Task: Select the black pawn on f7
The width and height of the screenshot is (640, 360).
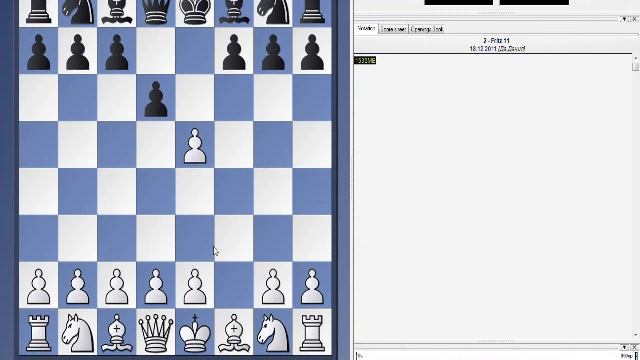Action: point(234,52)
